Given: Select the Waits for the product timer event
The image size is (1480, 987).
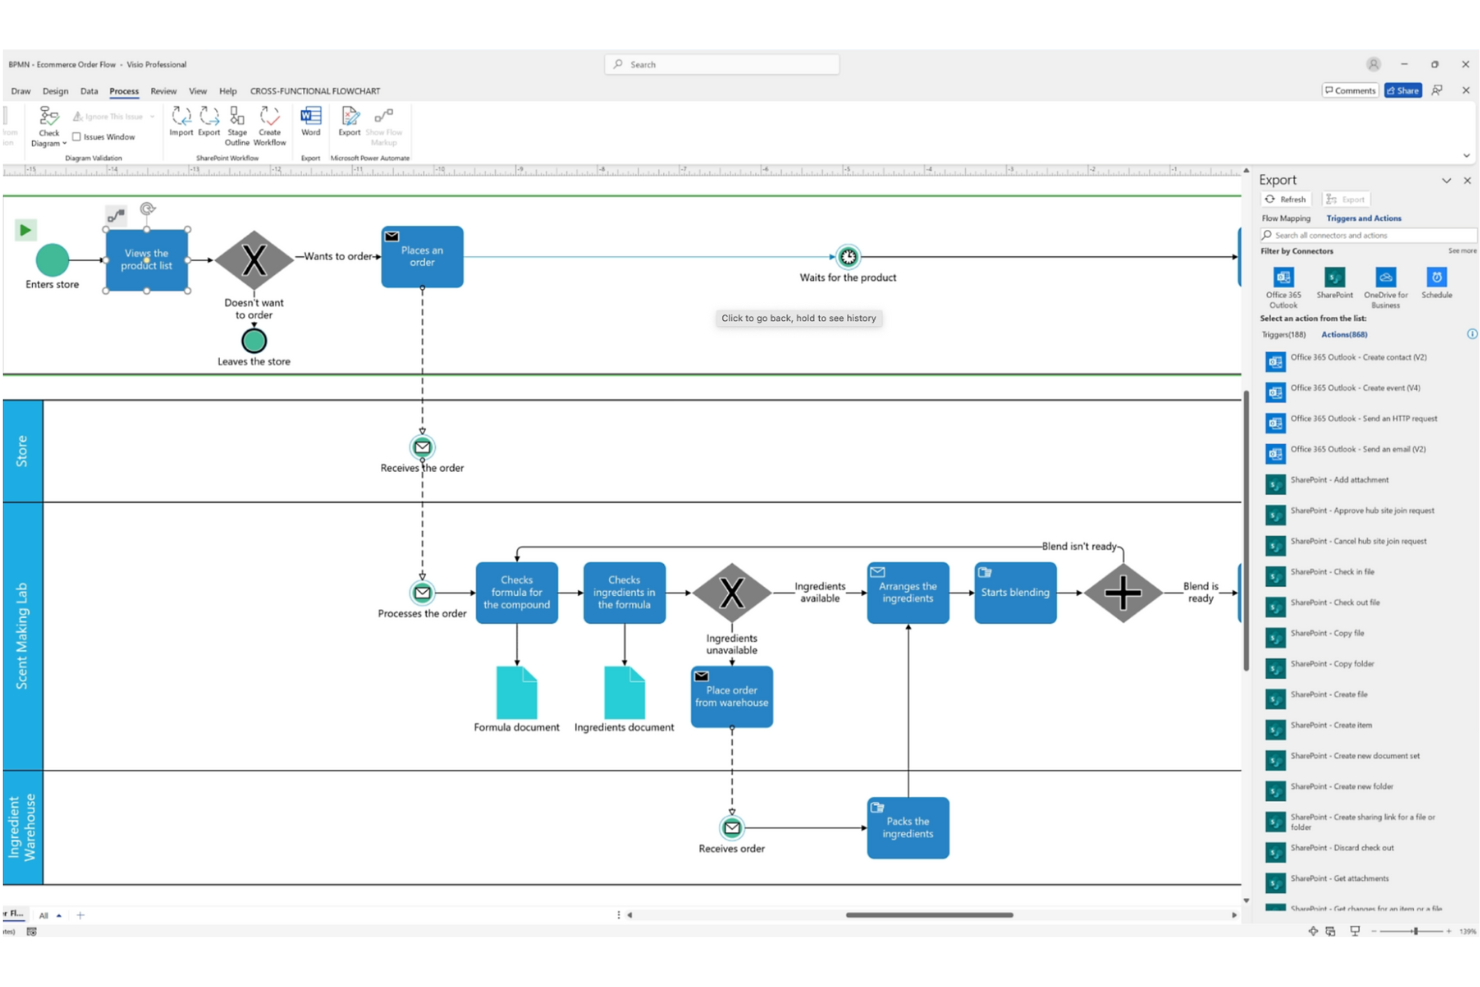Looking at the screenshot, I should coord(848,257).
